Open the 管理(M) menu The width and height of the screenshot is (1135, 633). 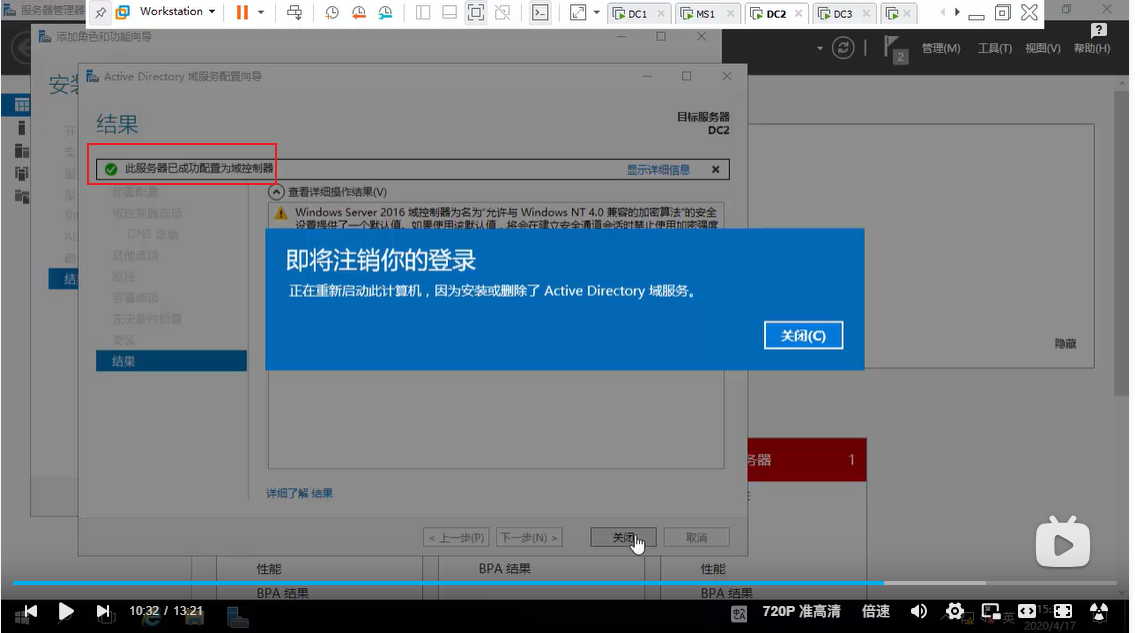[941, 49]
